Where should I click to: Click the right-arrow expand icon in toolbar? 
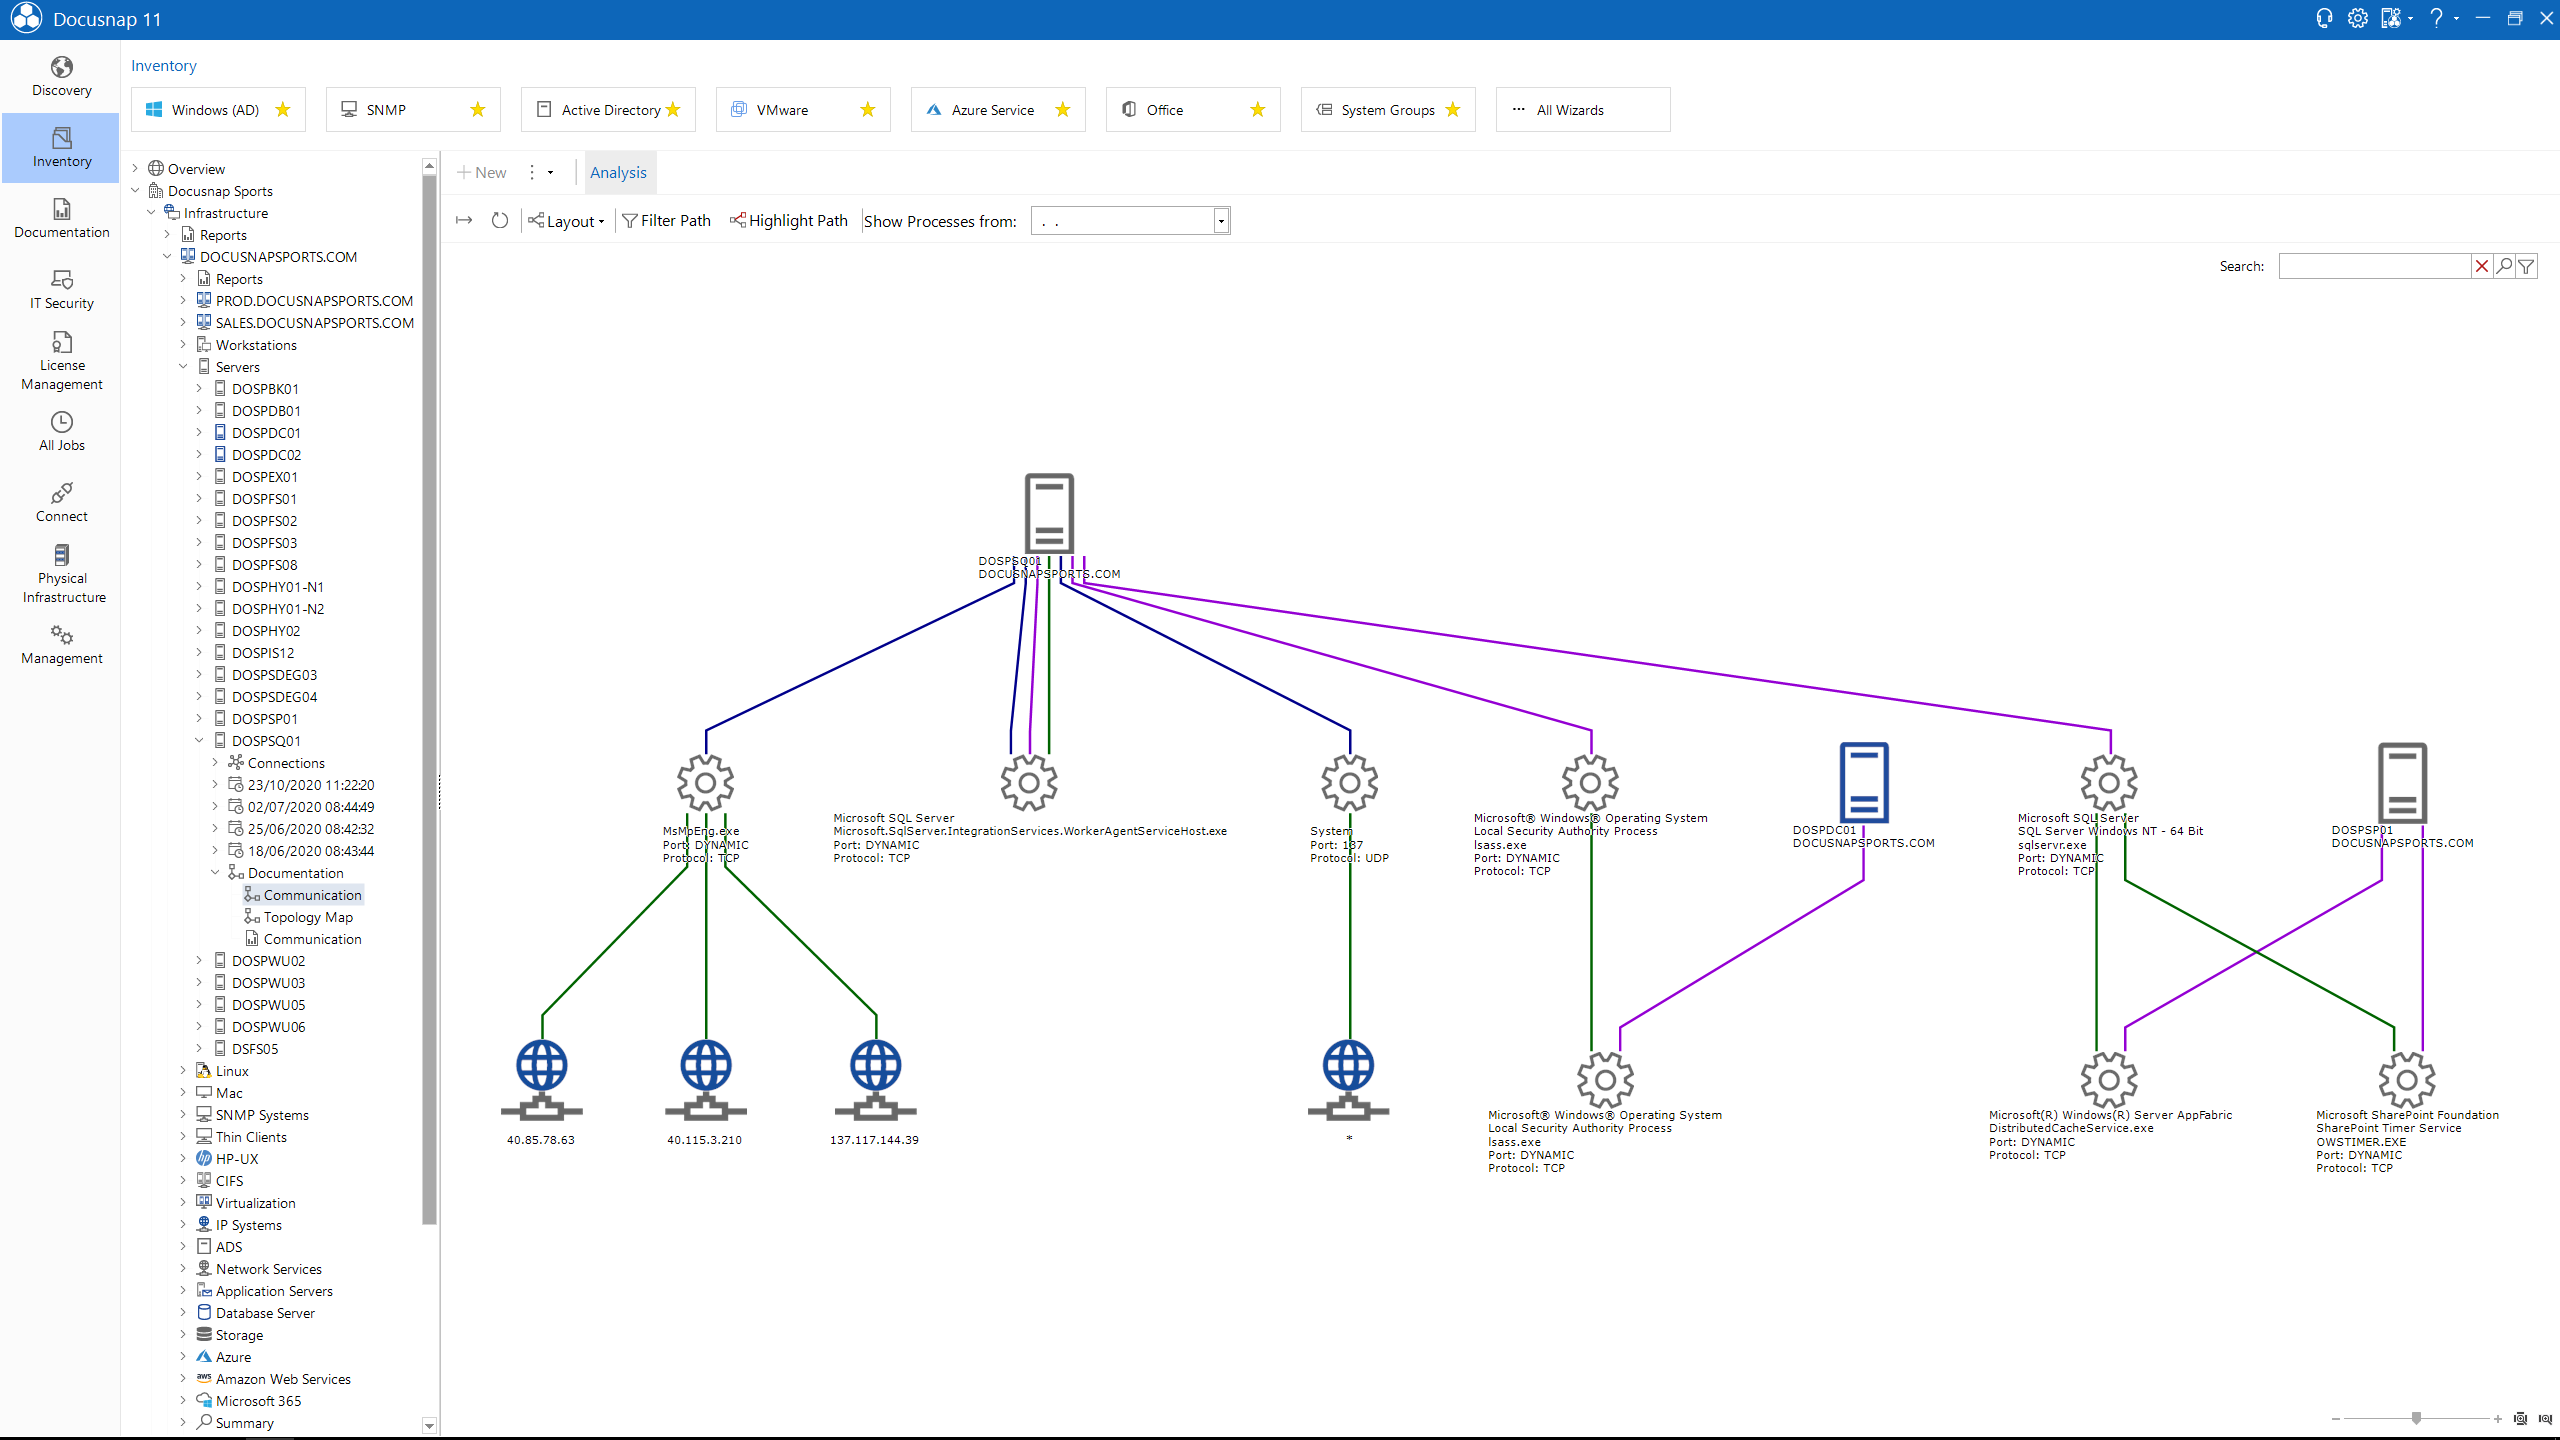coord(464,220)
